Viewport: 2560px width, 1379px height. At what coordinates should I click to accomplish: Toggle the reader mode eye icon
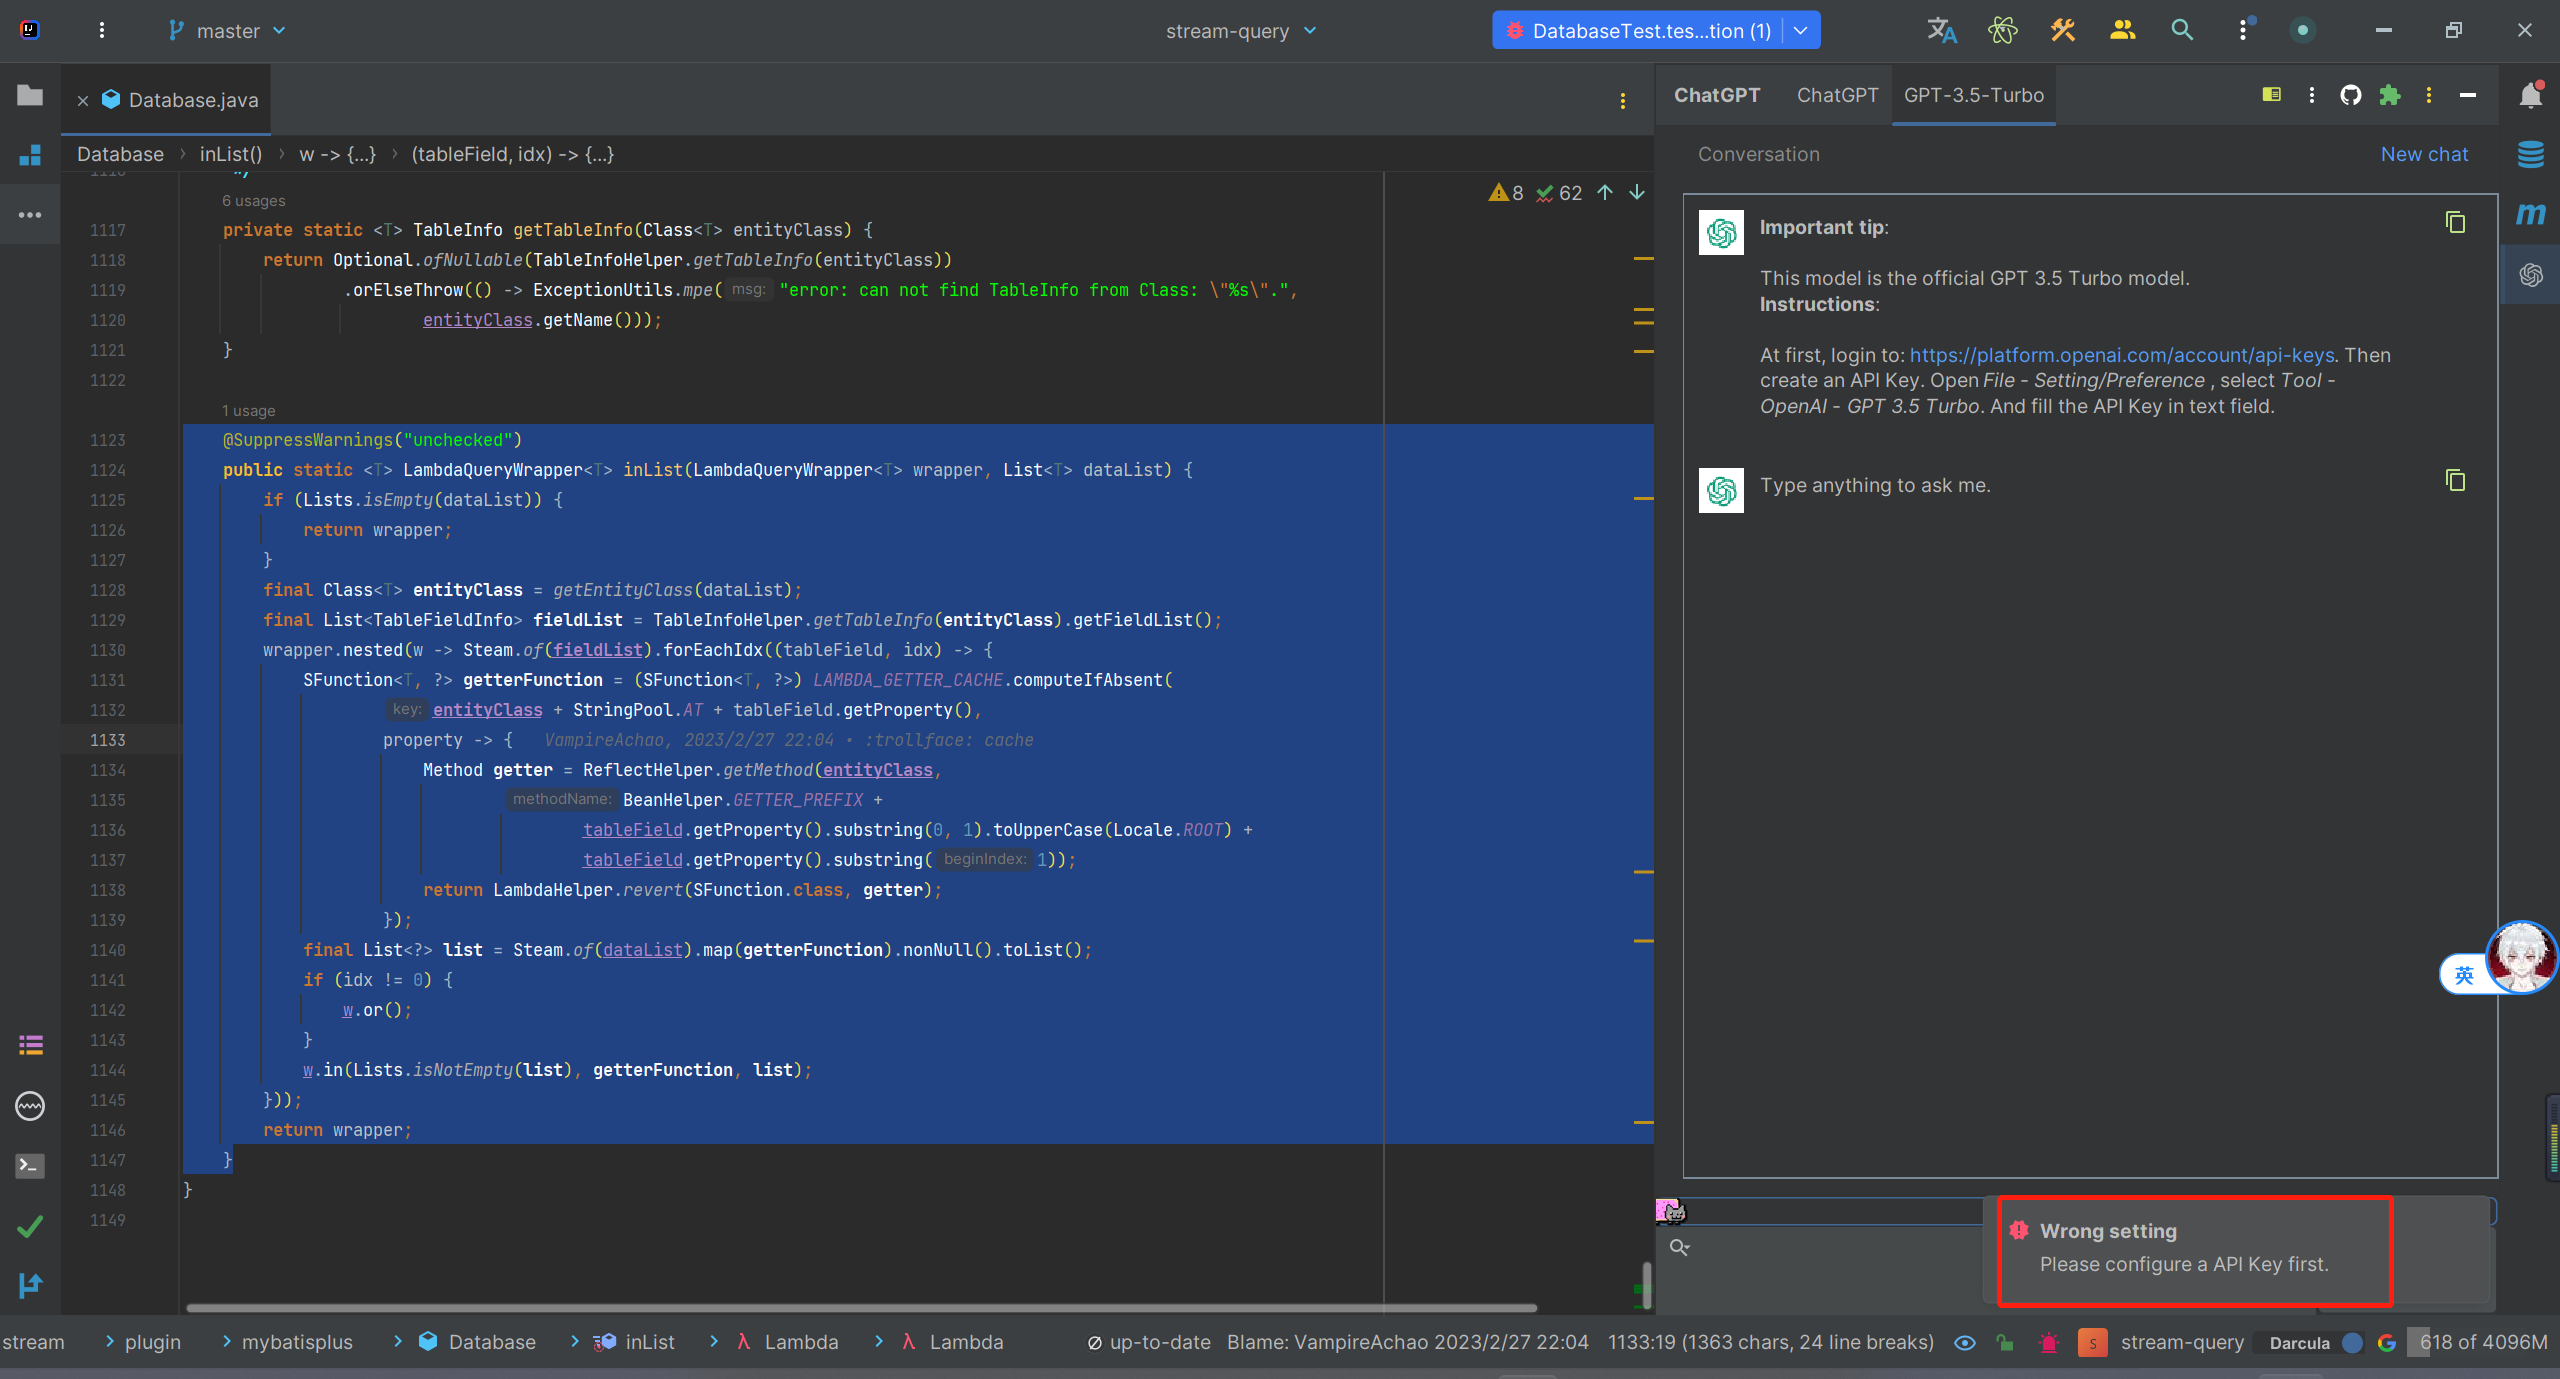click(x=1964, y=1343)
